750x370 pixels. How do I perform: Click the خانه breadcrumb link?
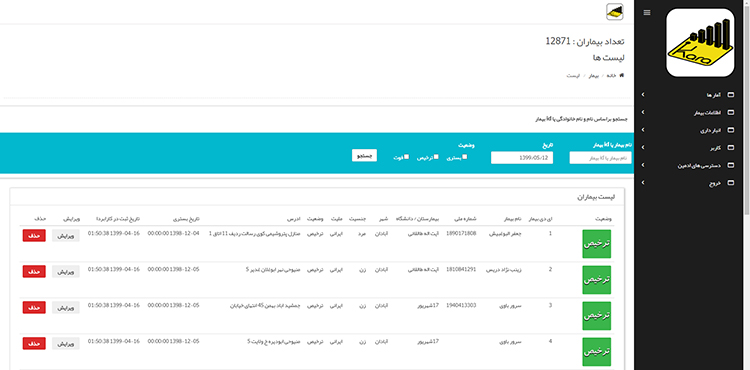(x=611, y=76)
